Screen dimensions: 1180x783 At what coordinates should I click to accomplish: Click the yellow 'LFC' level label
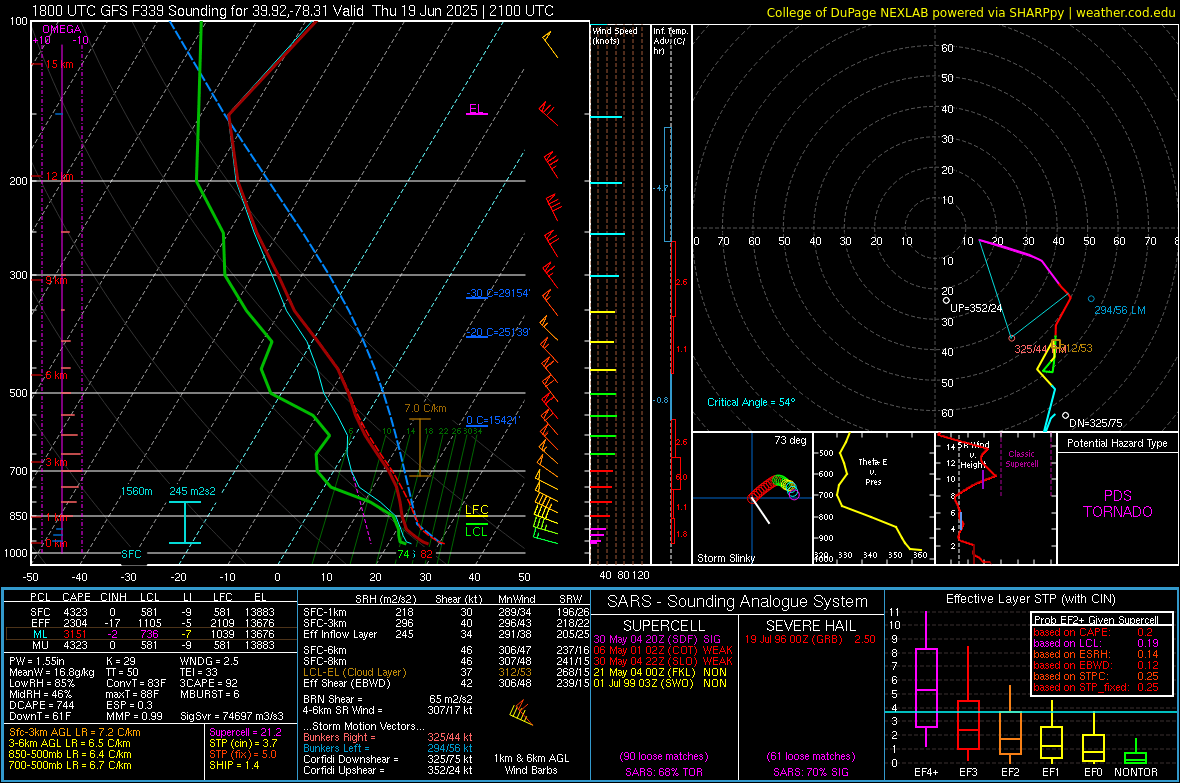(x=476, y=510)
